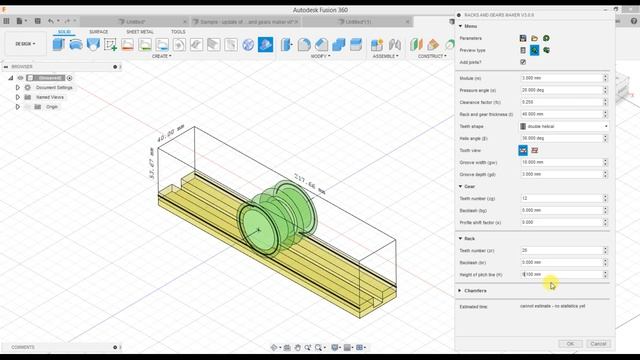Open the ASSEMBLE menu dropdown

point(385,56)
